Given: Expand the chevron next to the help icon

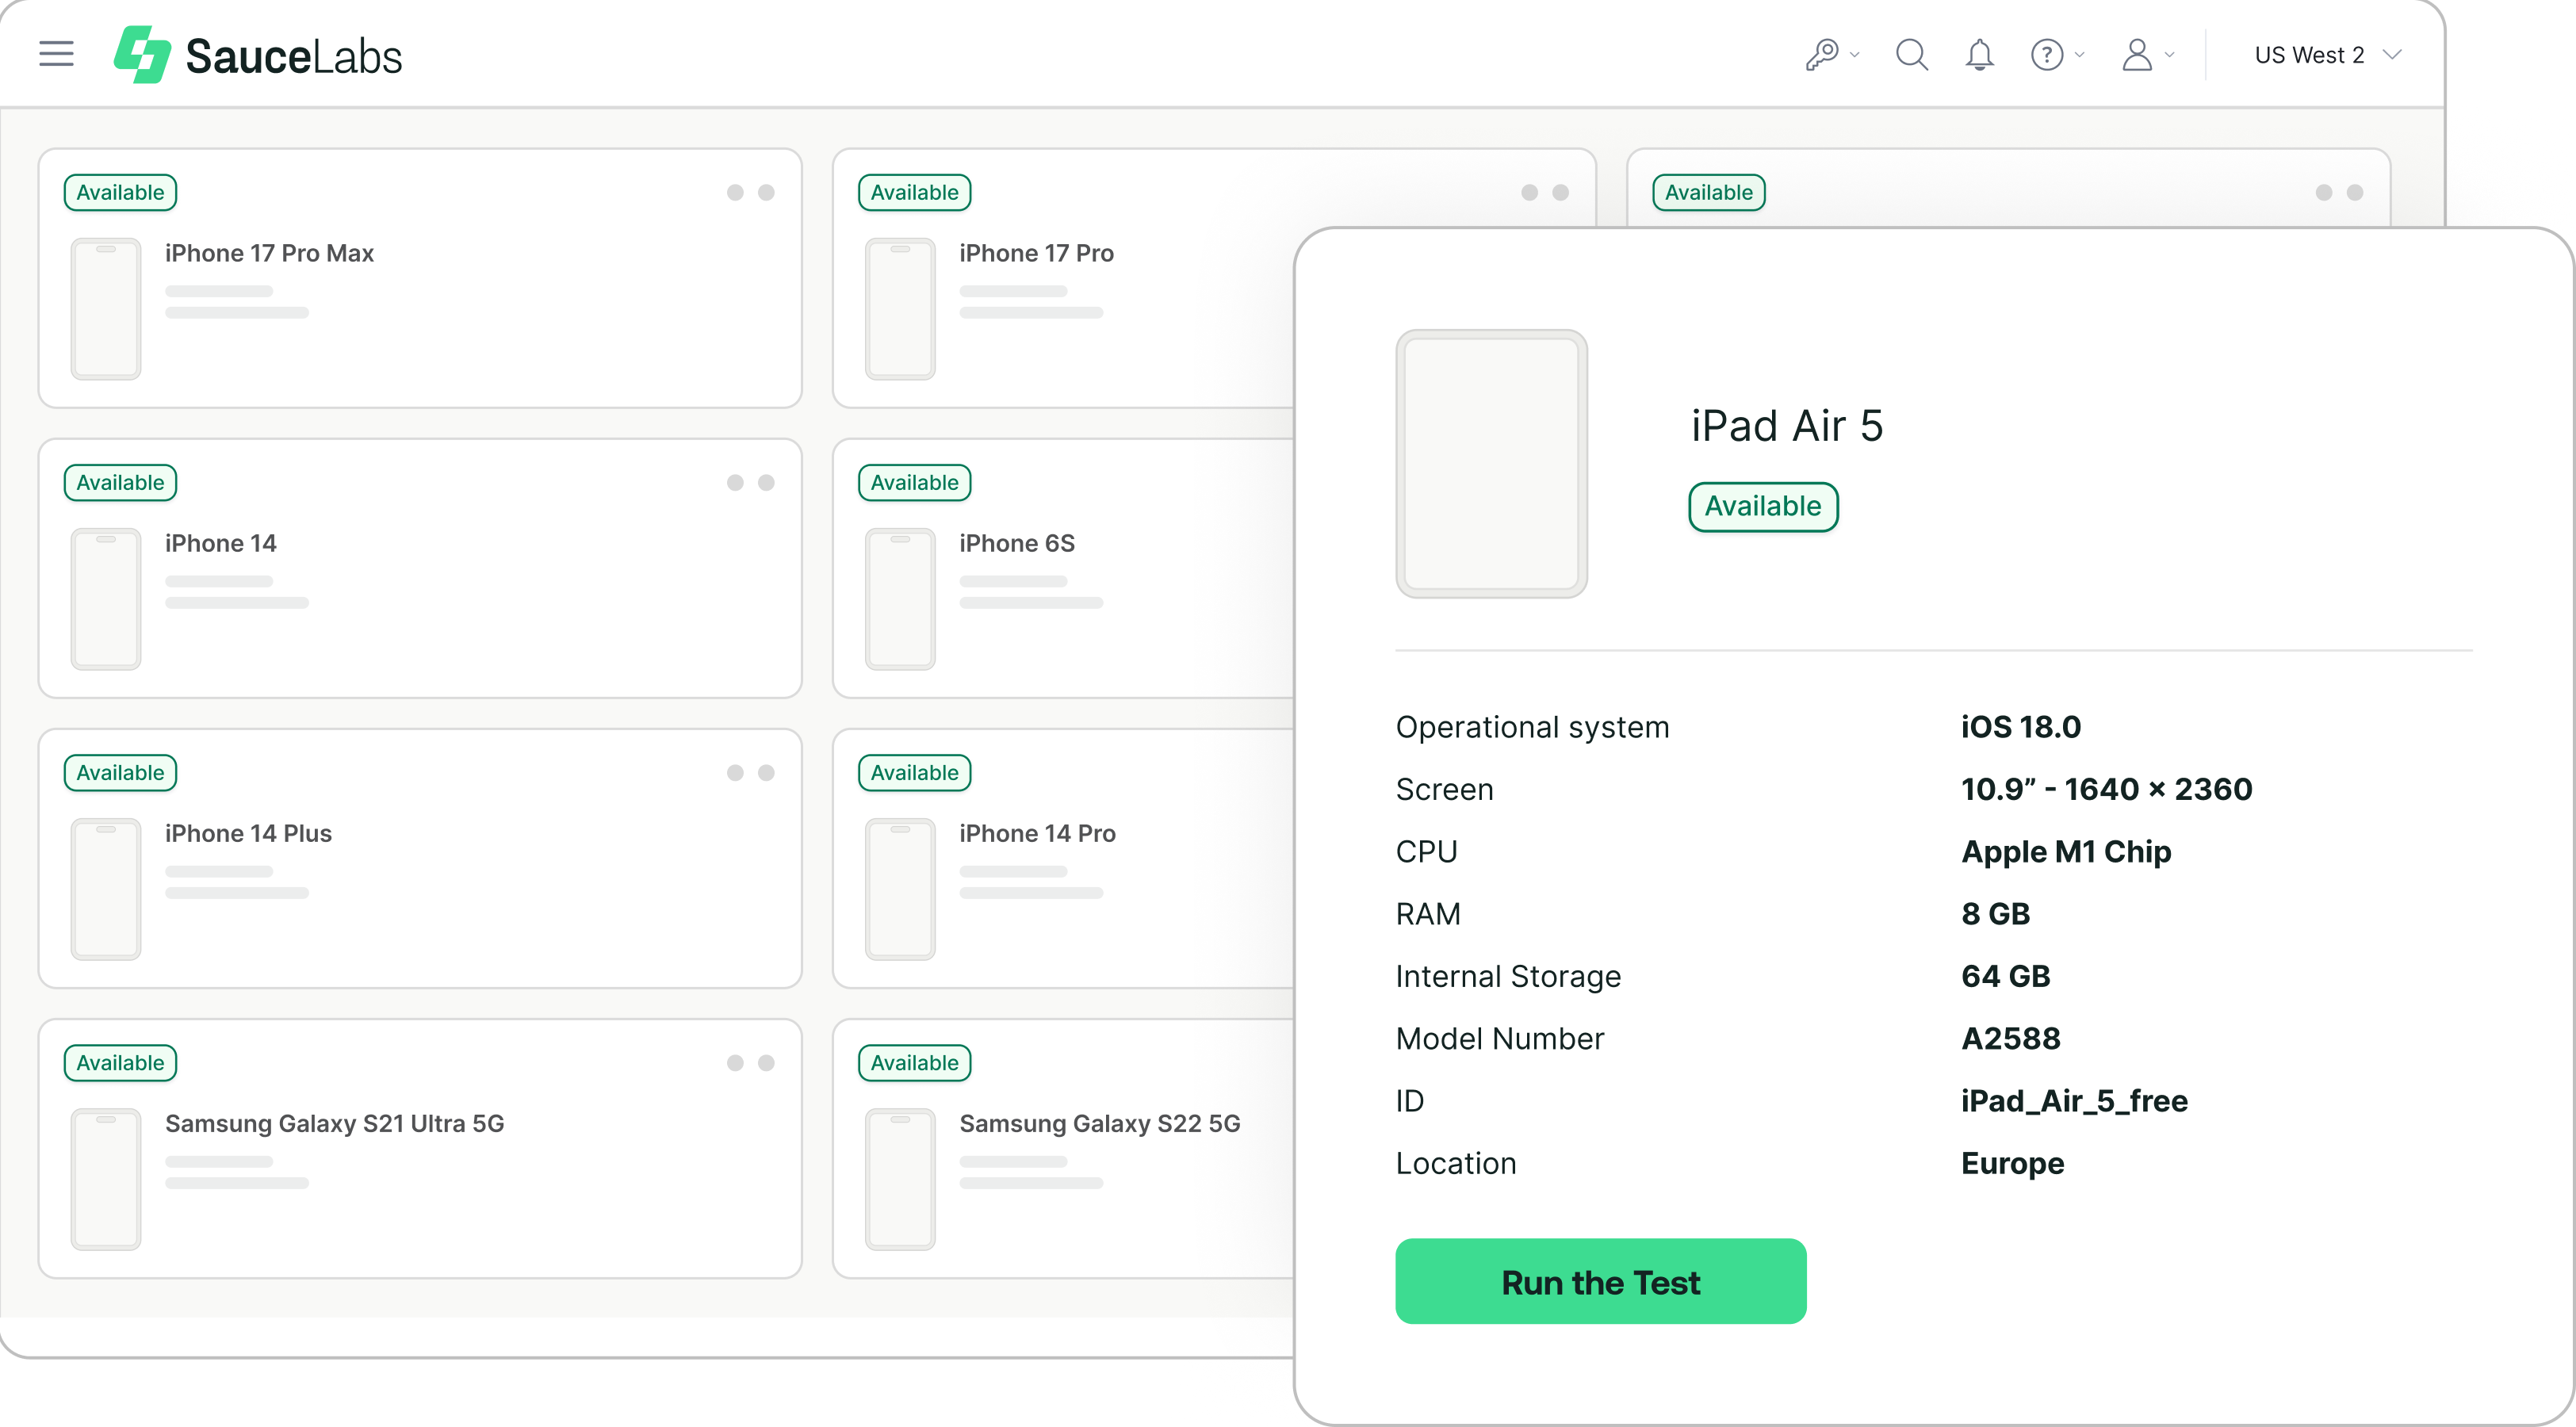Looking at the screenshot, I should (x=2080, y=55).
